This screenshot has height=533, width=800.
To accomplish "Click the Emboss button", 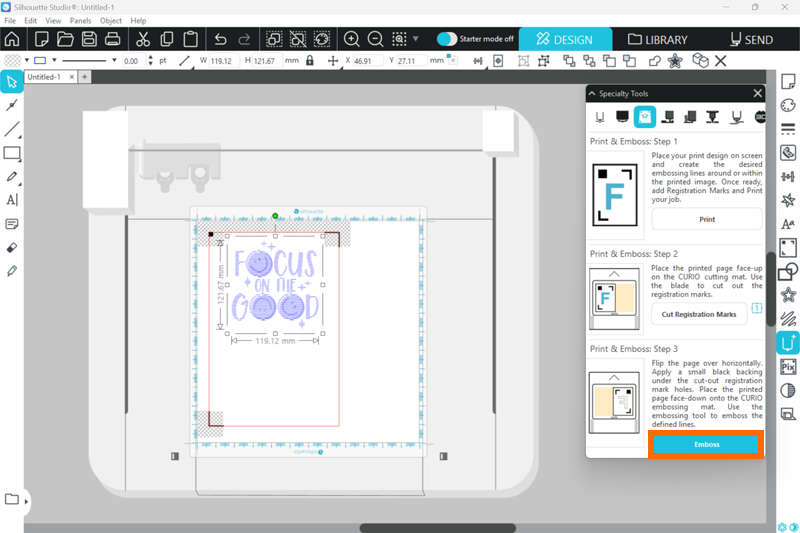I will click(x=707, y=444).
